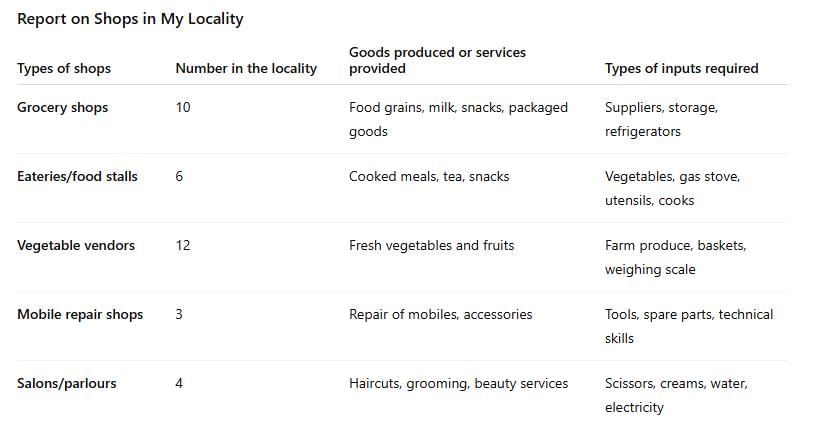Select the 'Repair of mobiles, accessories' cell

coord(440,314)
